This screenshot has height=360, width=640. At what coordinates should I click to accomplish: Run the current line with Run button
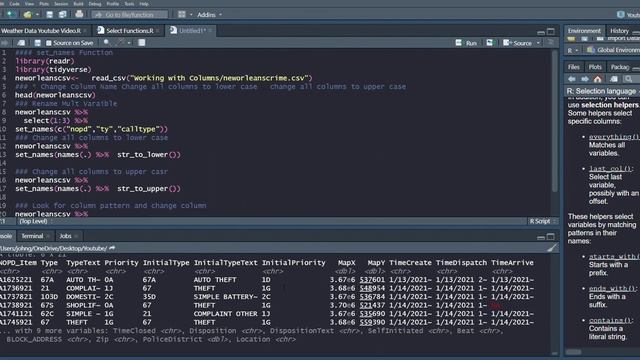pos(466,43)
